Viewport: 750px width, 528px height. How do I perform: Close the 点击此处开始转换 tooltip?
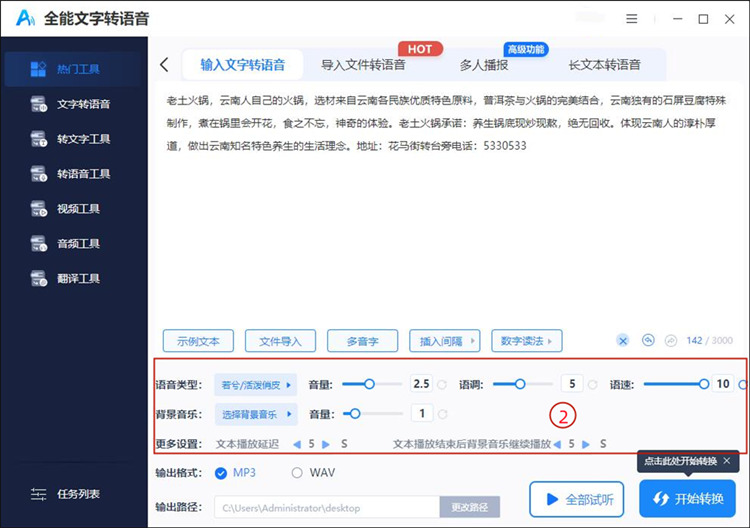click(727, 461)
